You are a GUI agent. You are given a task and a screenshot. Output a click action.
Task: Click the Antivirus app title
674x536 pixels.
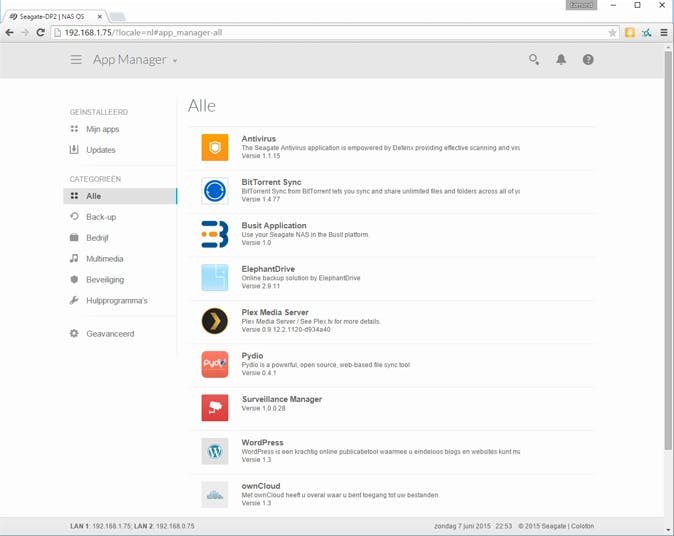[x=258, y=138]
